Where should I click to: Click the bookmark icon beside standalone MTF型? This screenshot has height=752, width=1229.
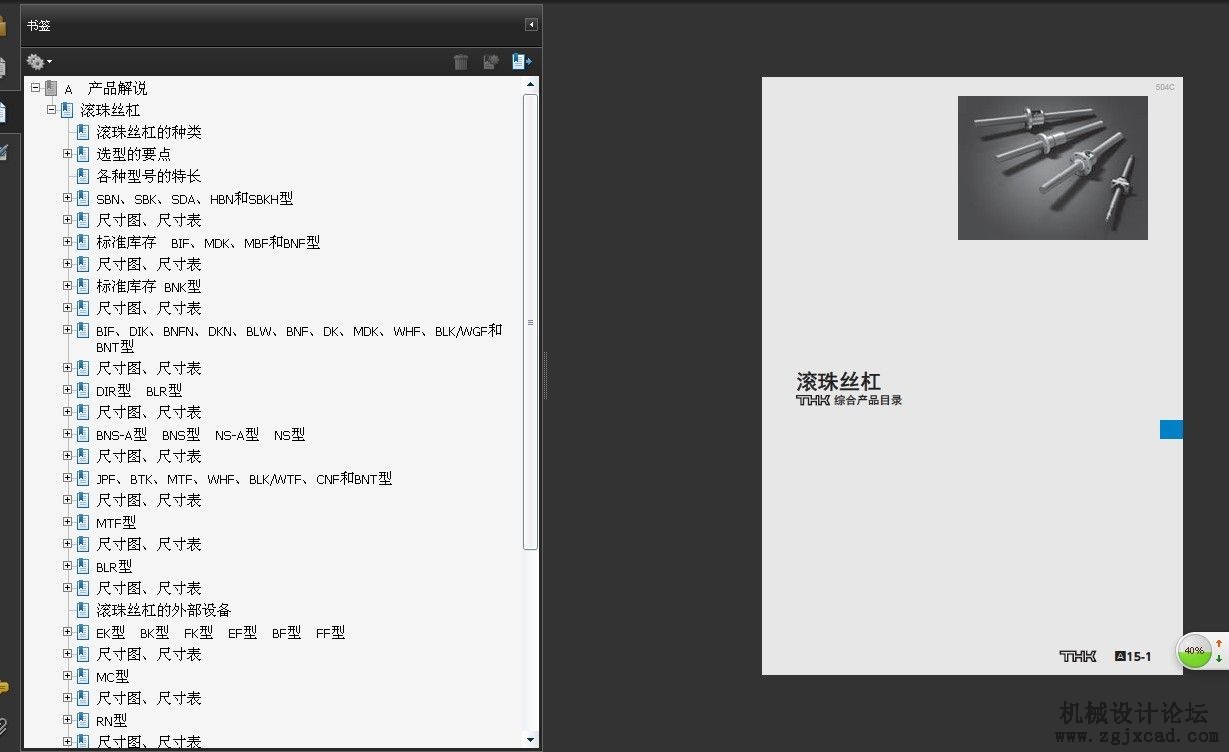83,522
